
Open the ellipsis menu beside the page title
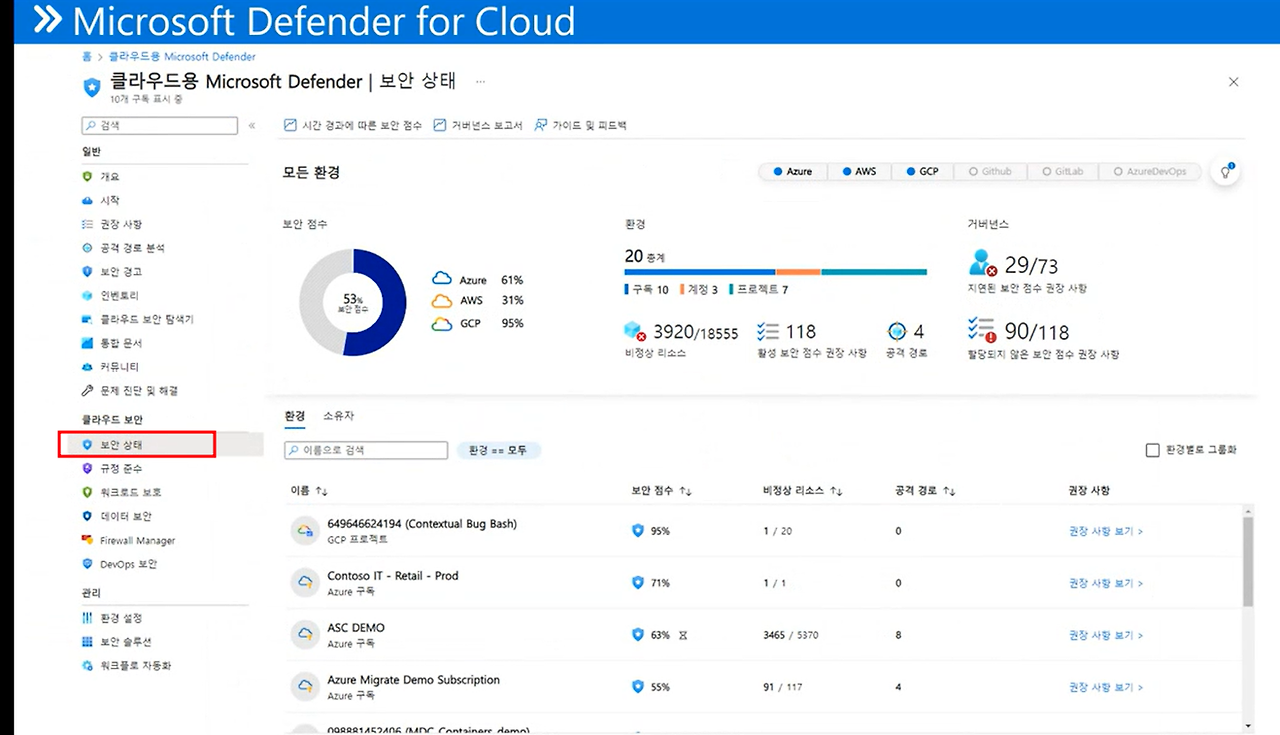(x=480, y=81)
